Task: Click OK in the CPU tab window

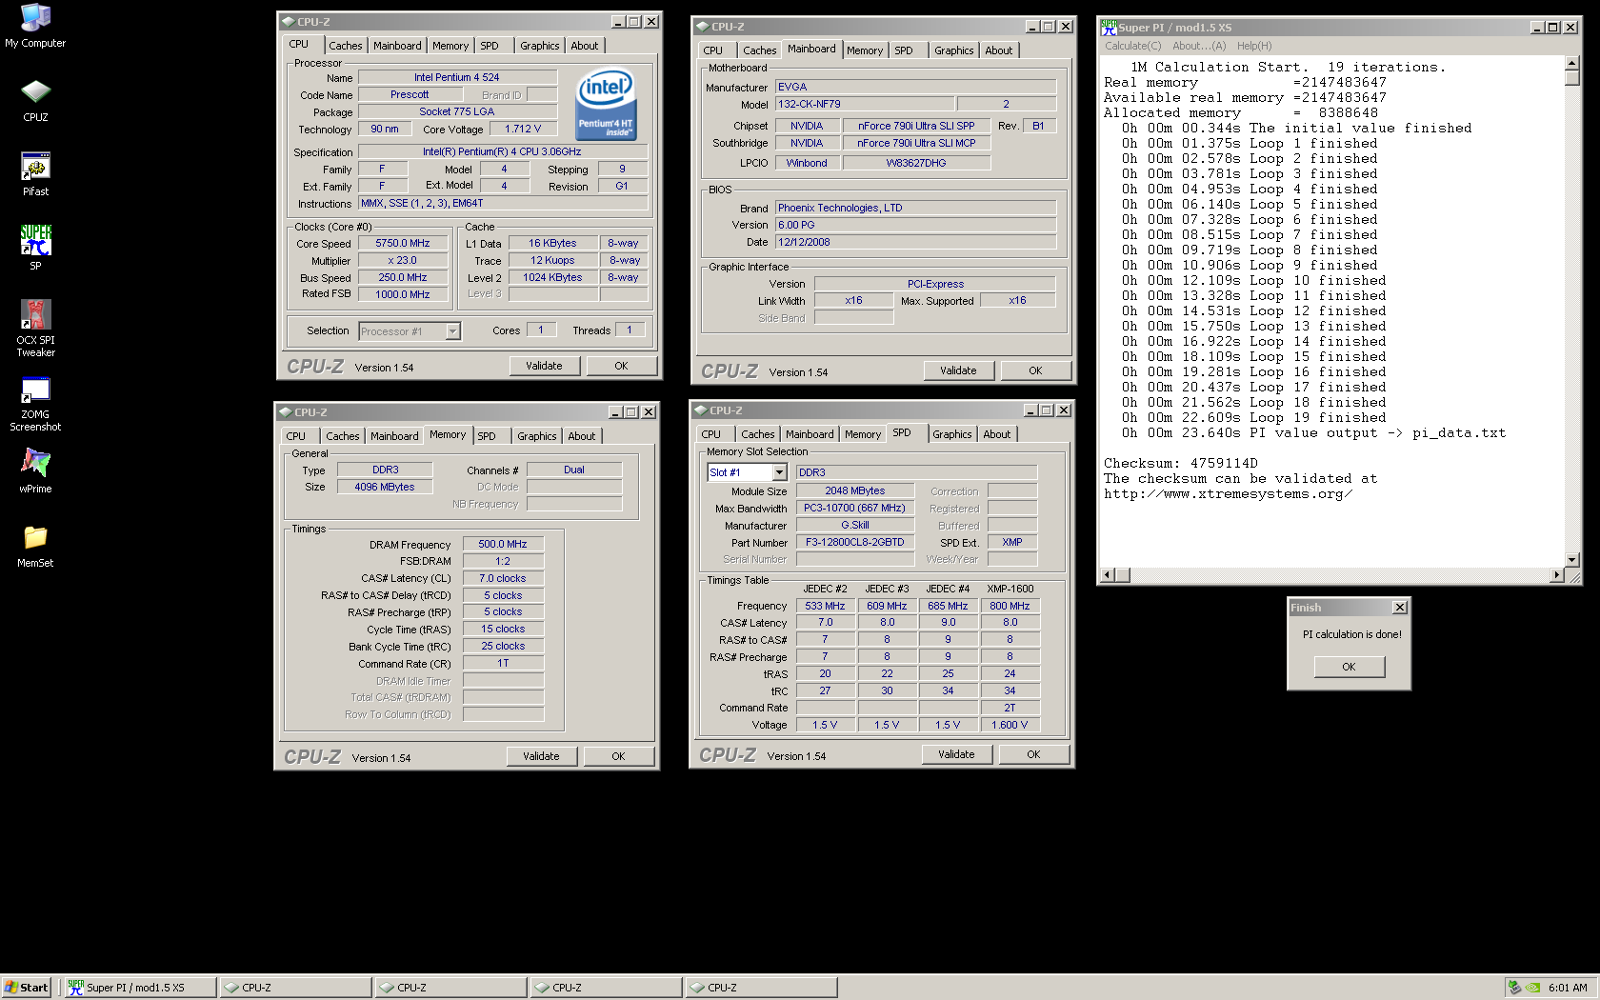Action: pos(621,366)
